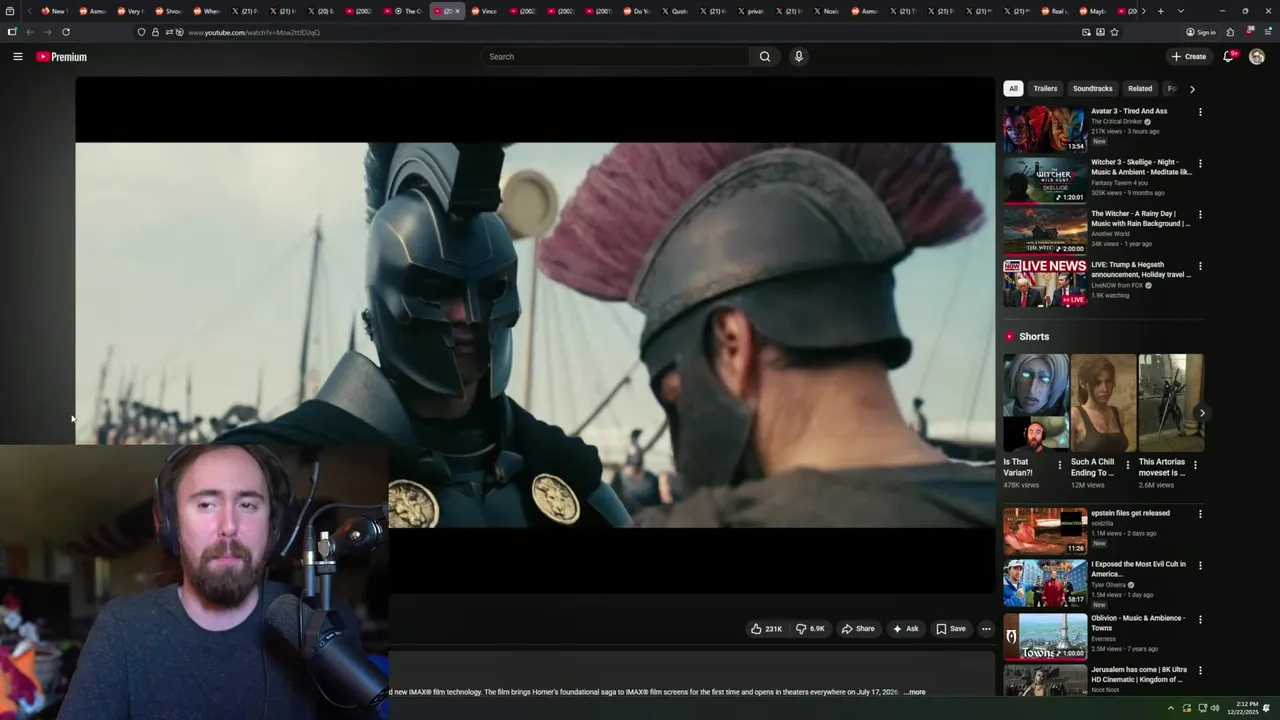Open The Witcher - A Rainy Day thumbnail
This screenshot has height=720, width=1280.
1045,231
